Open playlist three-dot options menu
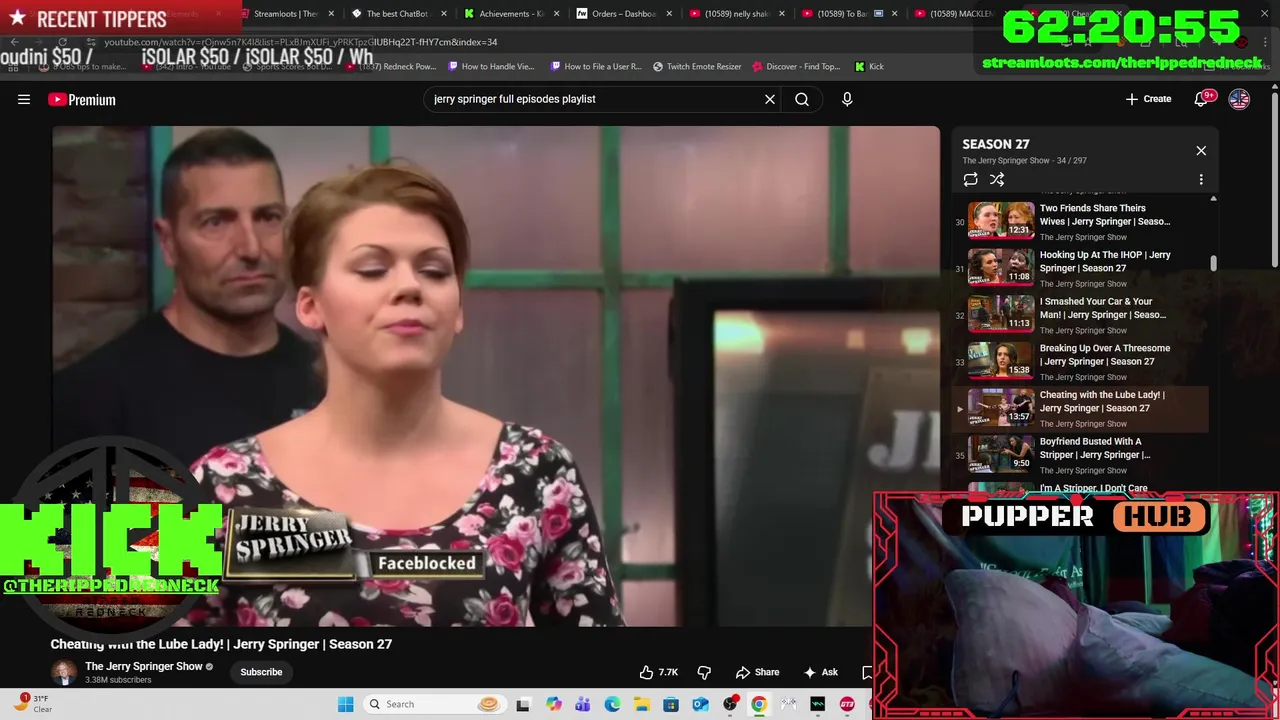 (x=1201, y=179)
